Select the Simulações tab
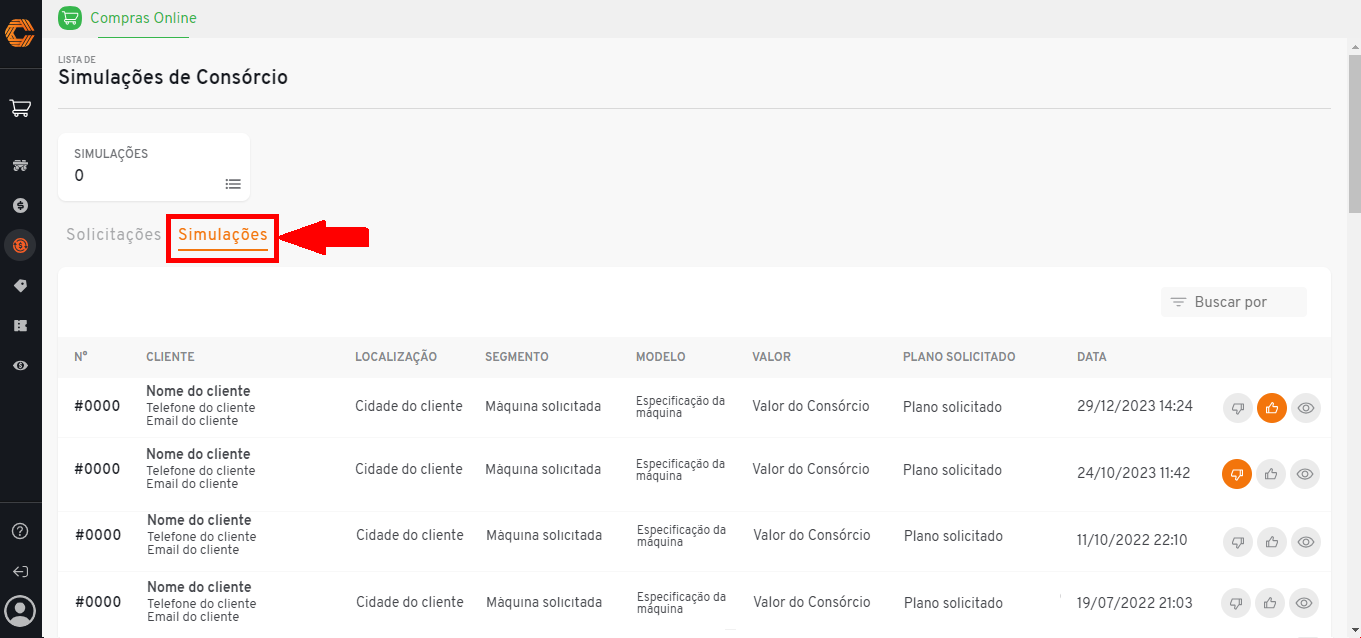This screenshot has height=638, width=1361. (x=223, y=235)
